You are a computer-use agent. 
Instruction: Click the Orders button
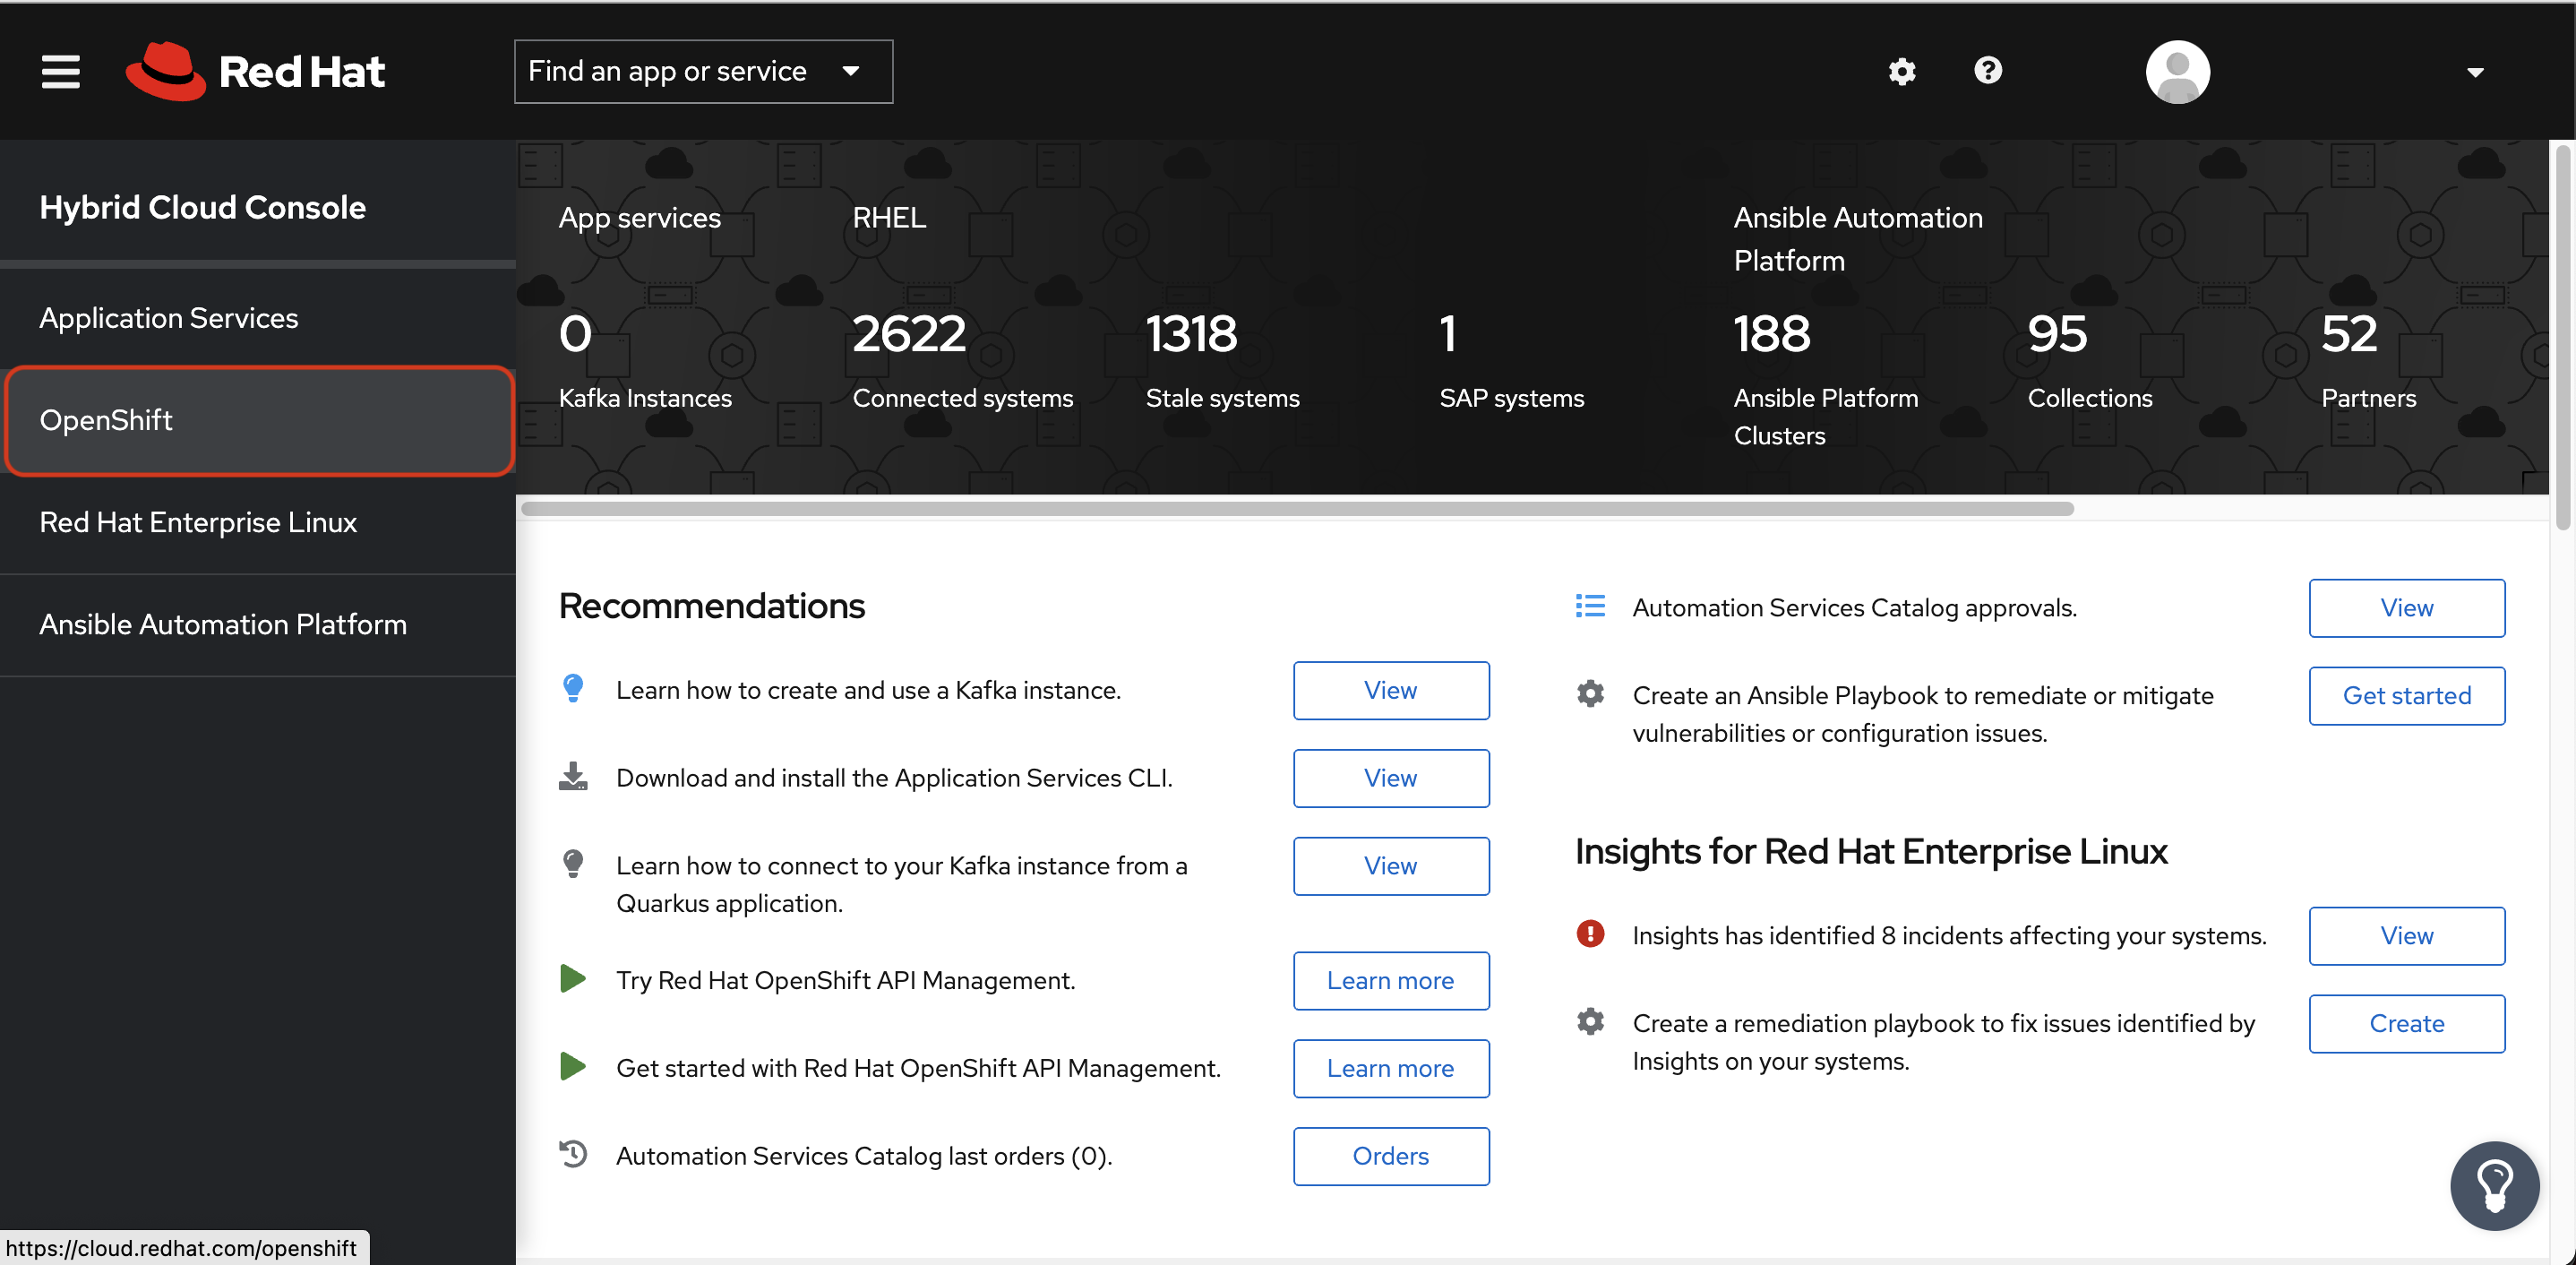(1390, 1155)
